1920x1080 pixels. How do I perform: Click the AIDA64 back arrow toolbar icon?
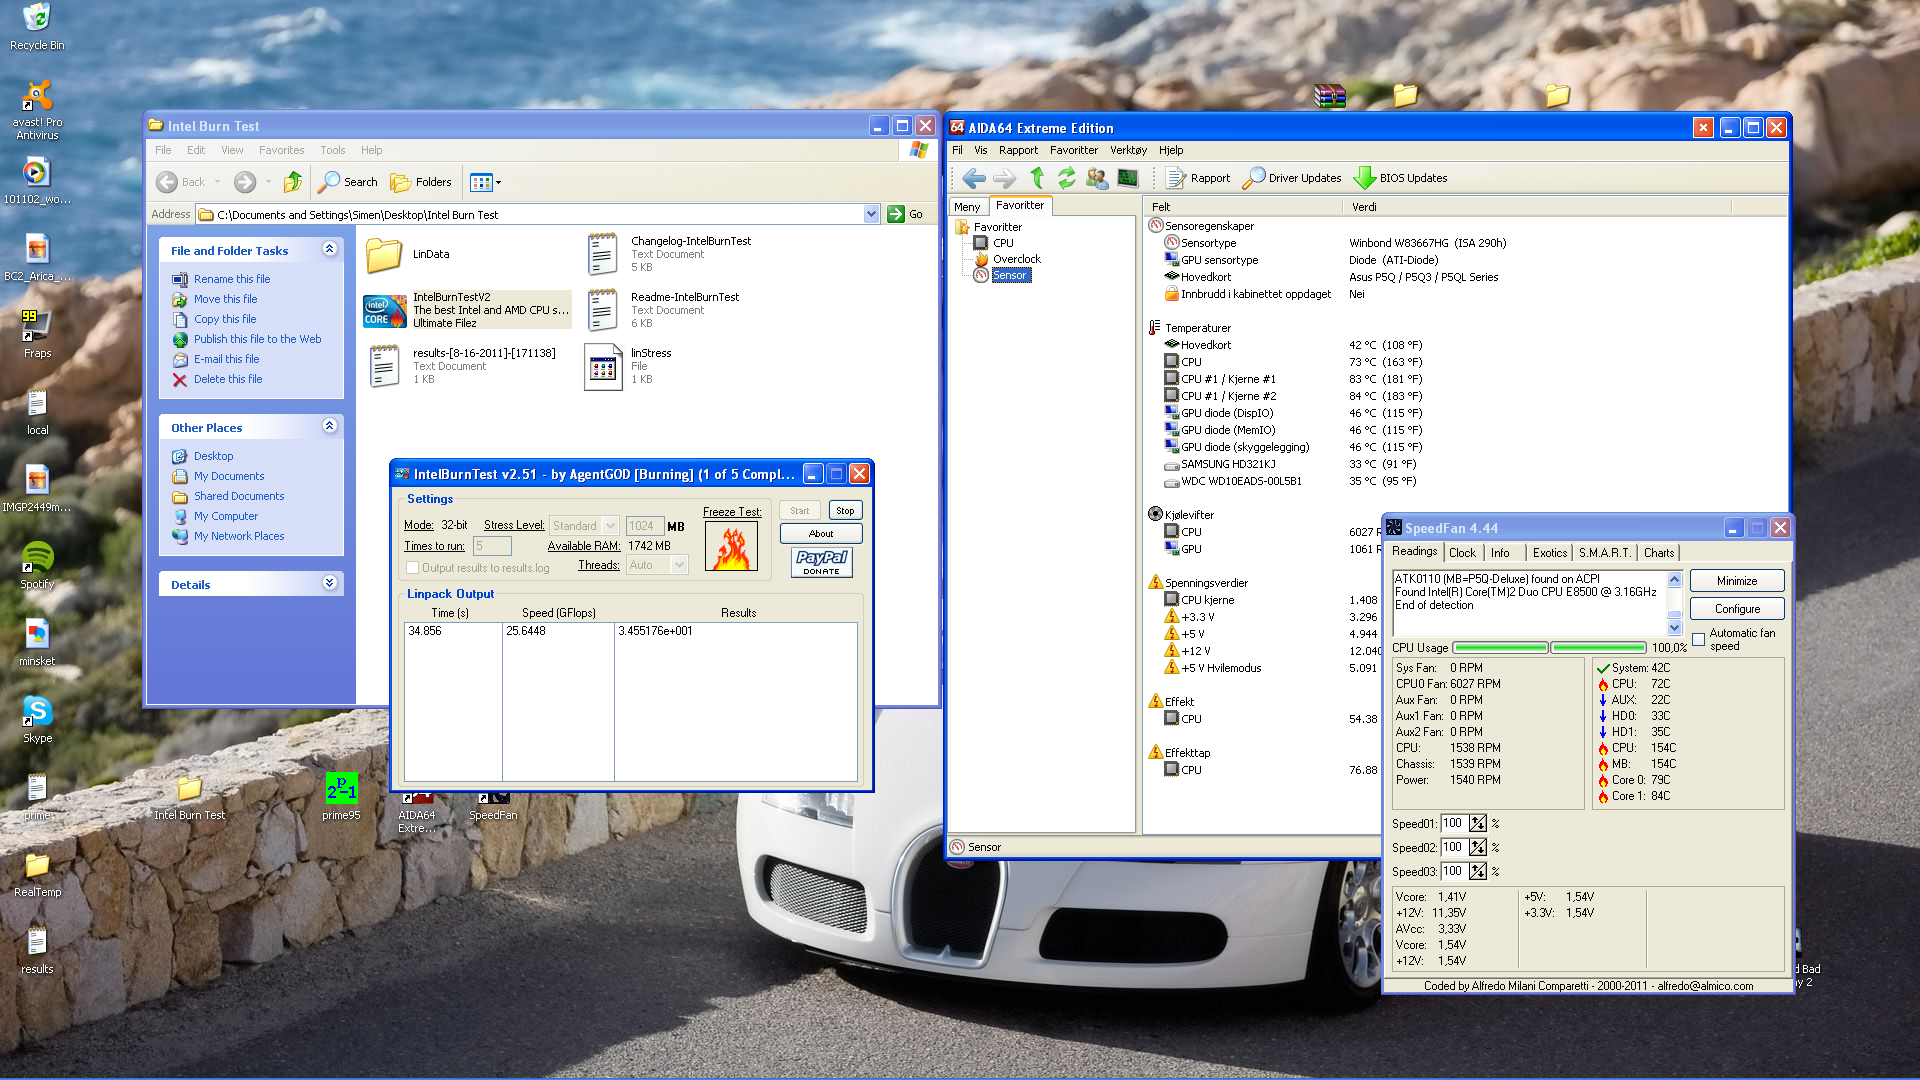[x=973, y=178]
